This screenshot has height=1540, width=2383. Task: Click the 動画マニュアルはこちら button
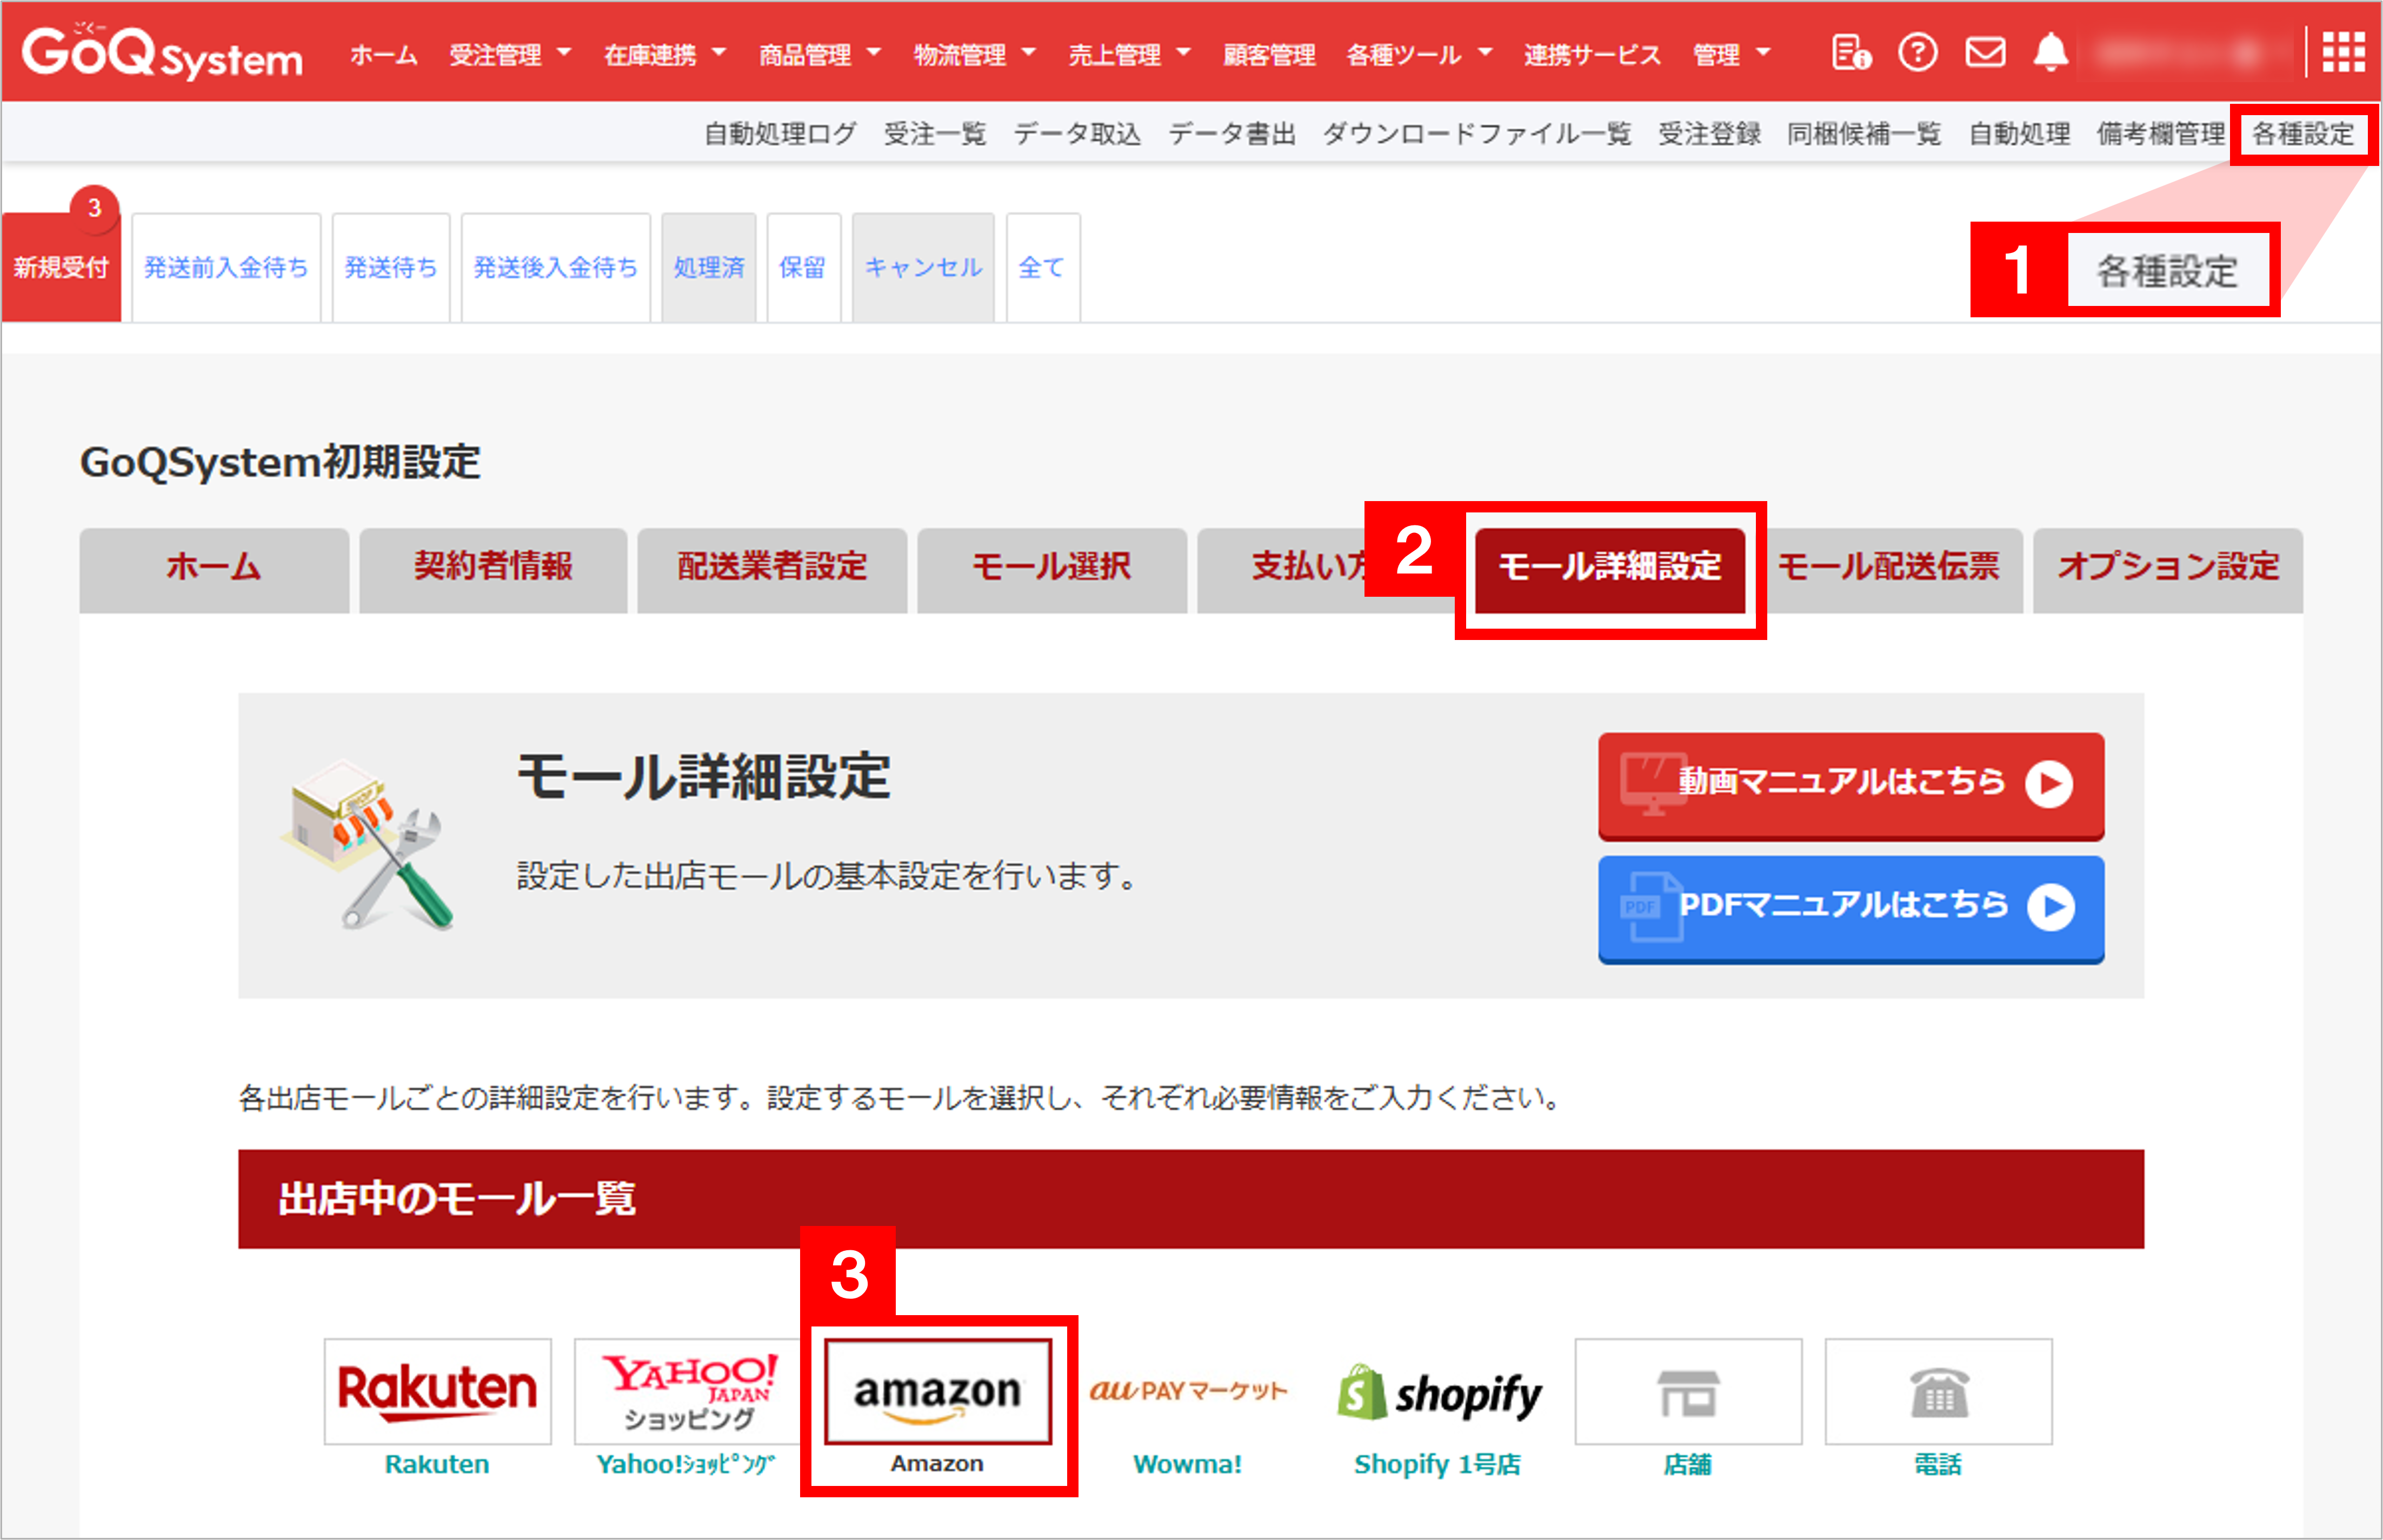1849,784
